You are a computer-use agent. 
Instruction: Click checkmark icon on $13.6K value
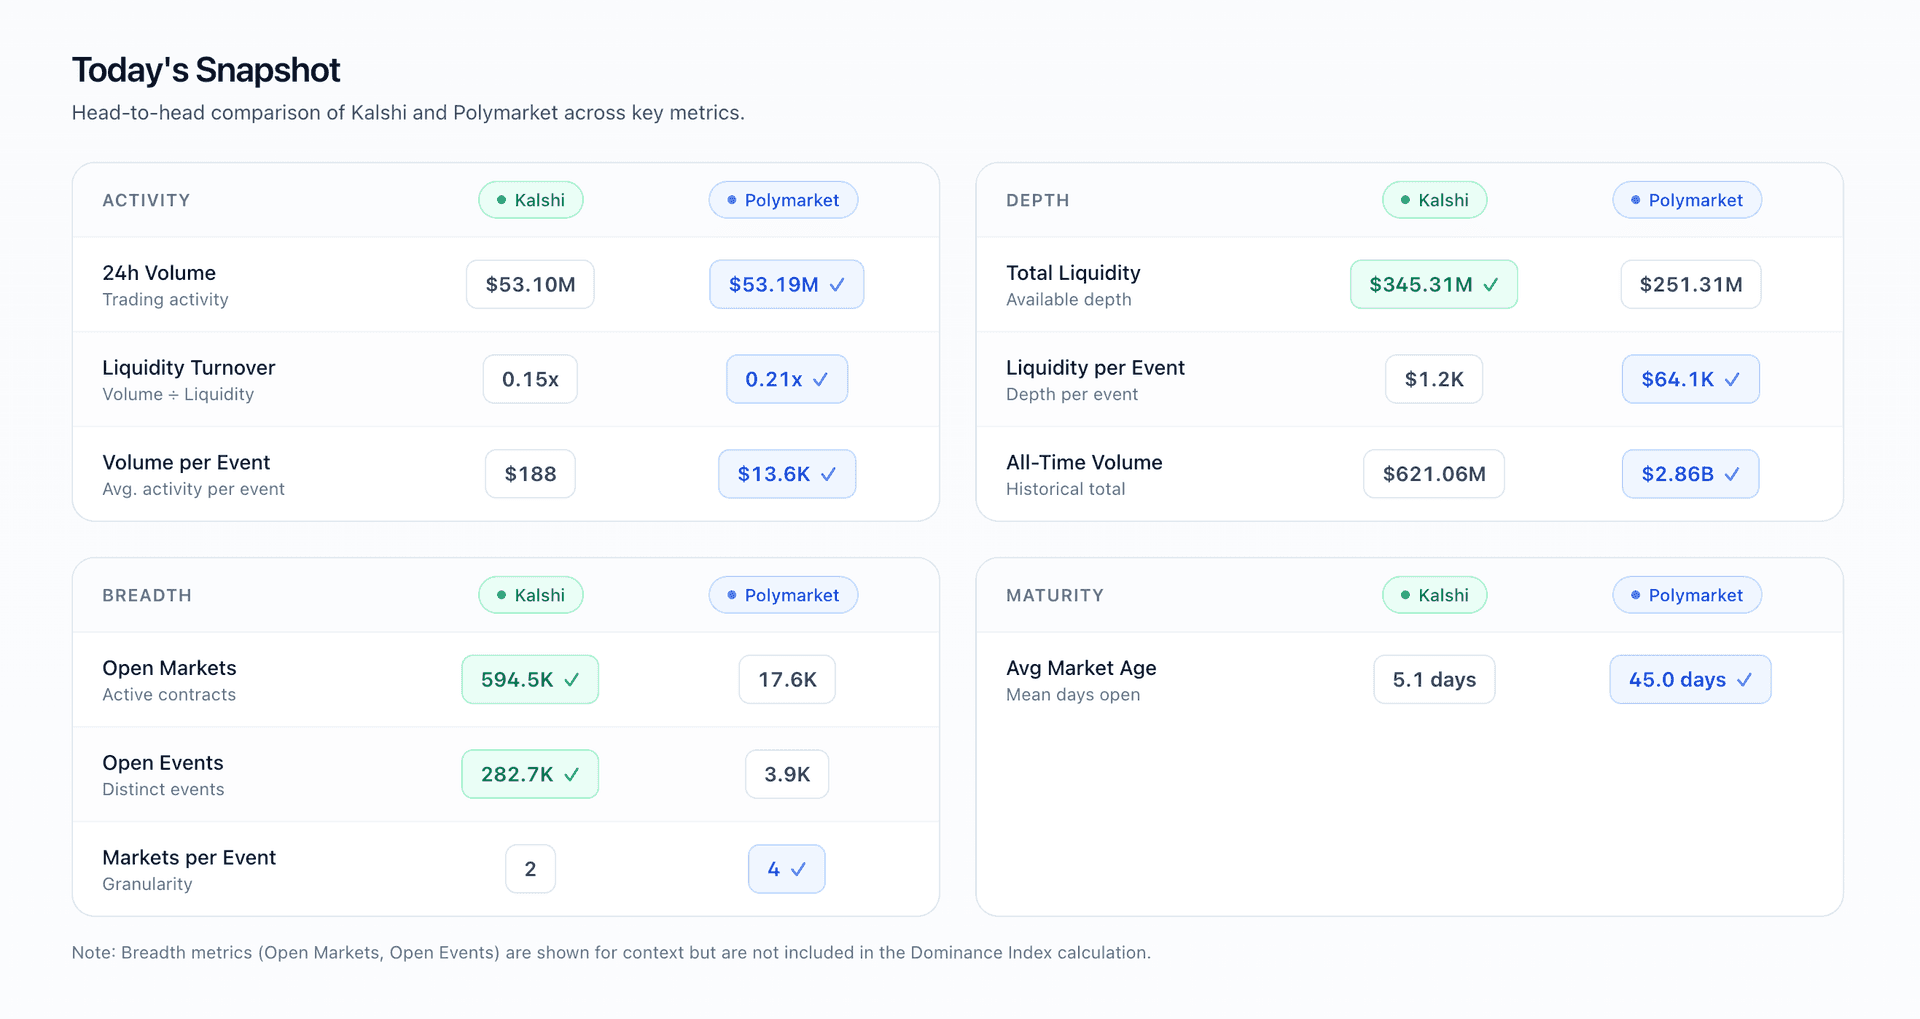[x=828, y=475]
